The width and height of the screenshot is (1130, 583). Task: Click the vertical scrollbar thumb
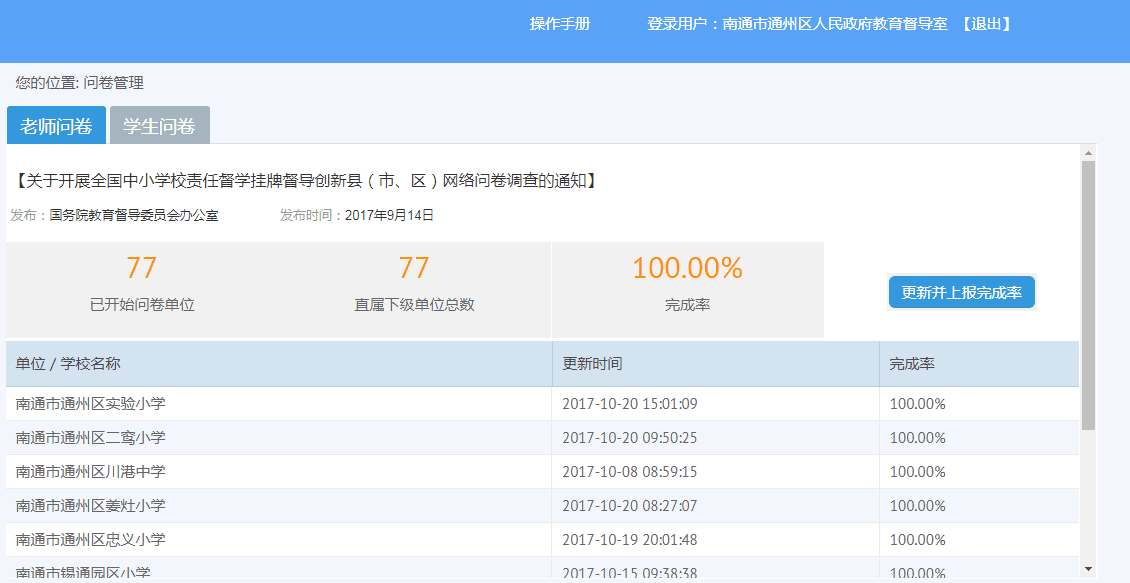(x=1088, y=290)
